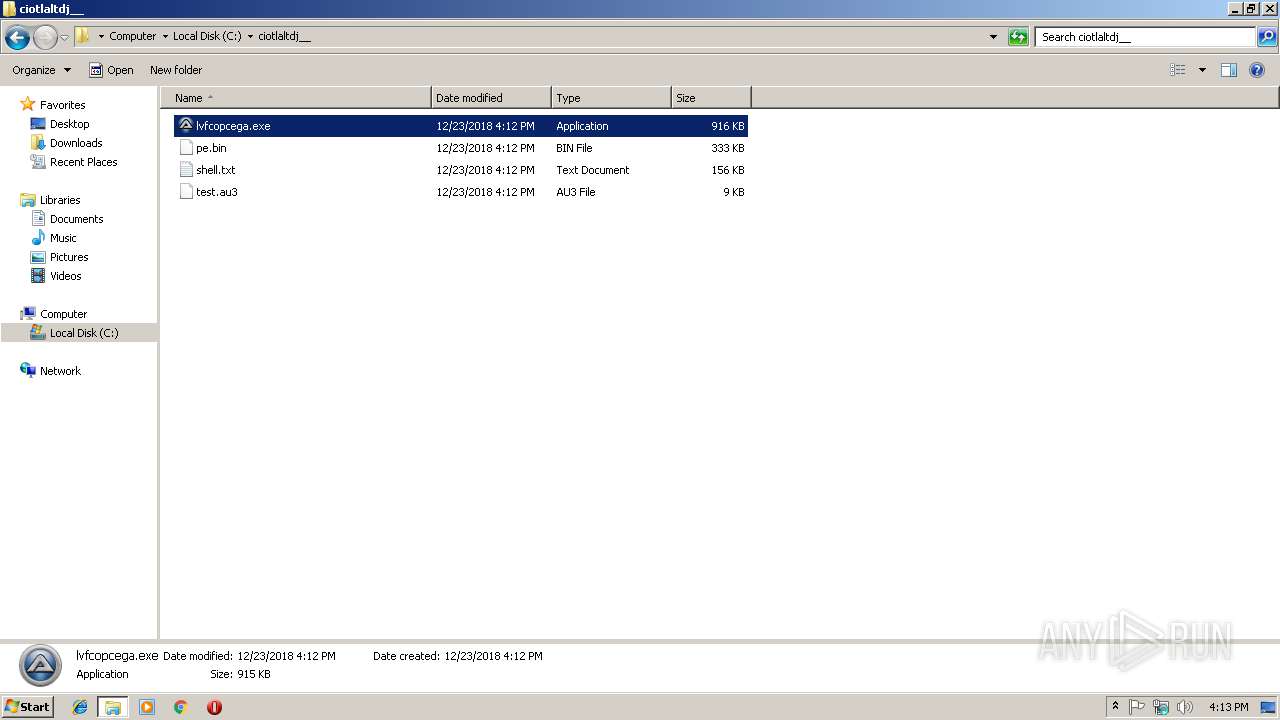Click the Change your view icon
Screen dimensions: 1280x720
coord(1178,70)
